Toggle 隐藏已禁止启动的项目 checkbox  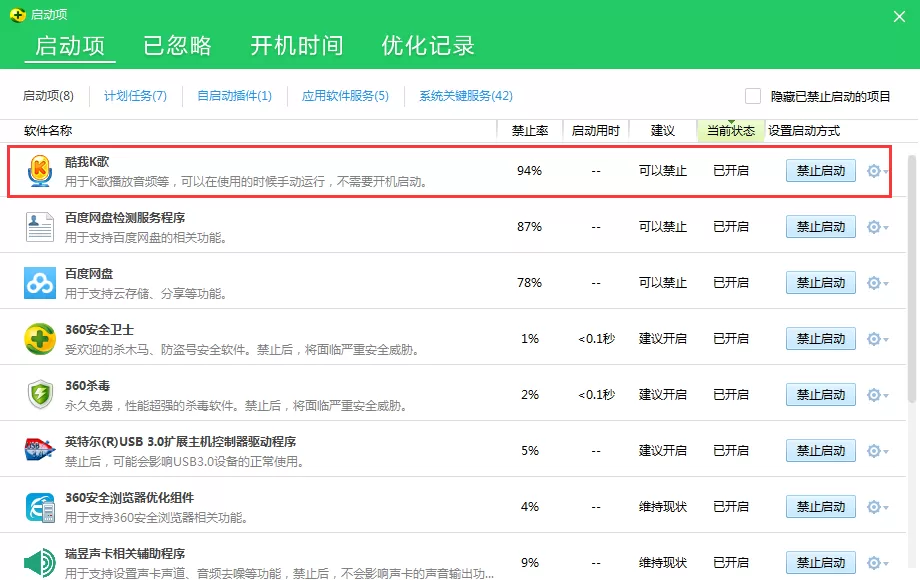coord(753,96)
